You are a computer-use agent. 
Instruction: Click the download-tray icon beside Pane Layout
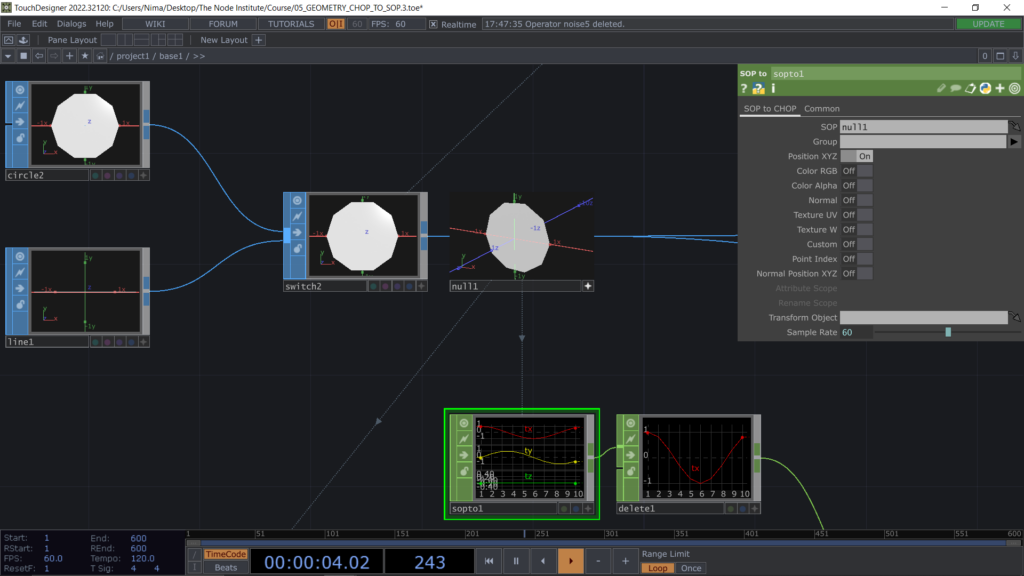[23, 40]
